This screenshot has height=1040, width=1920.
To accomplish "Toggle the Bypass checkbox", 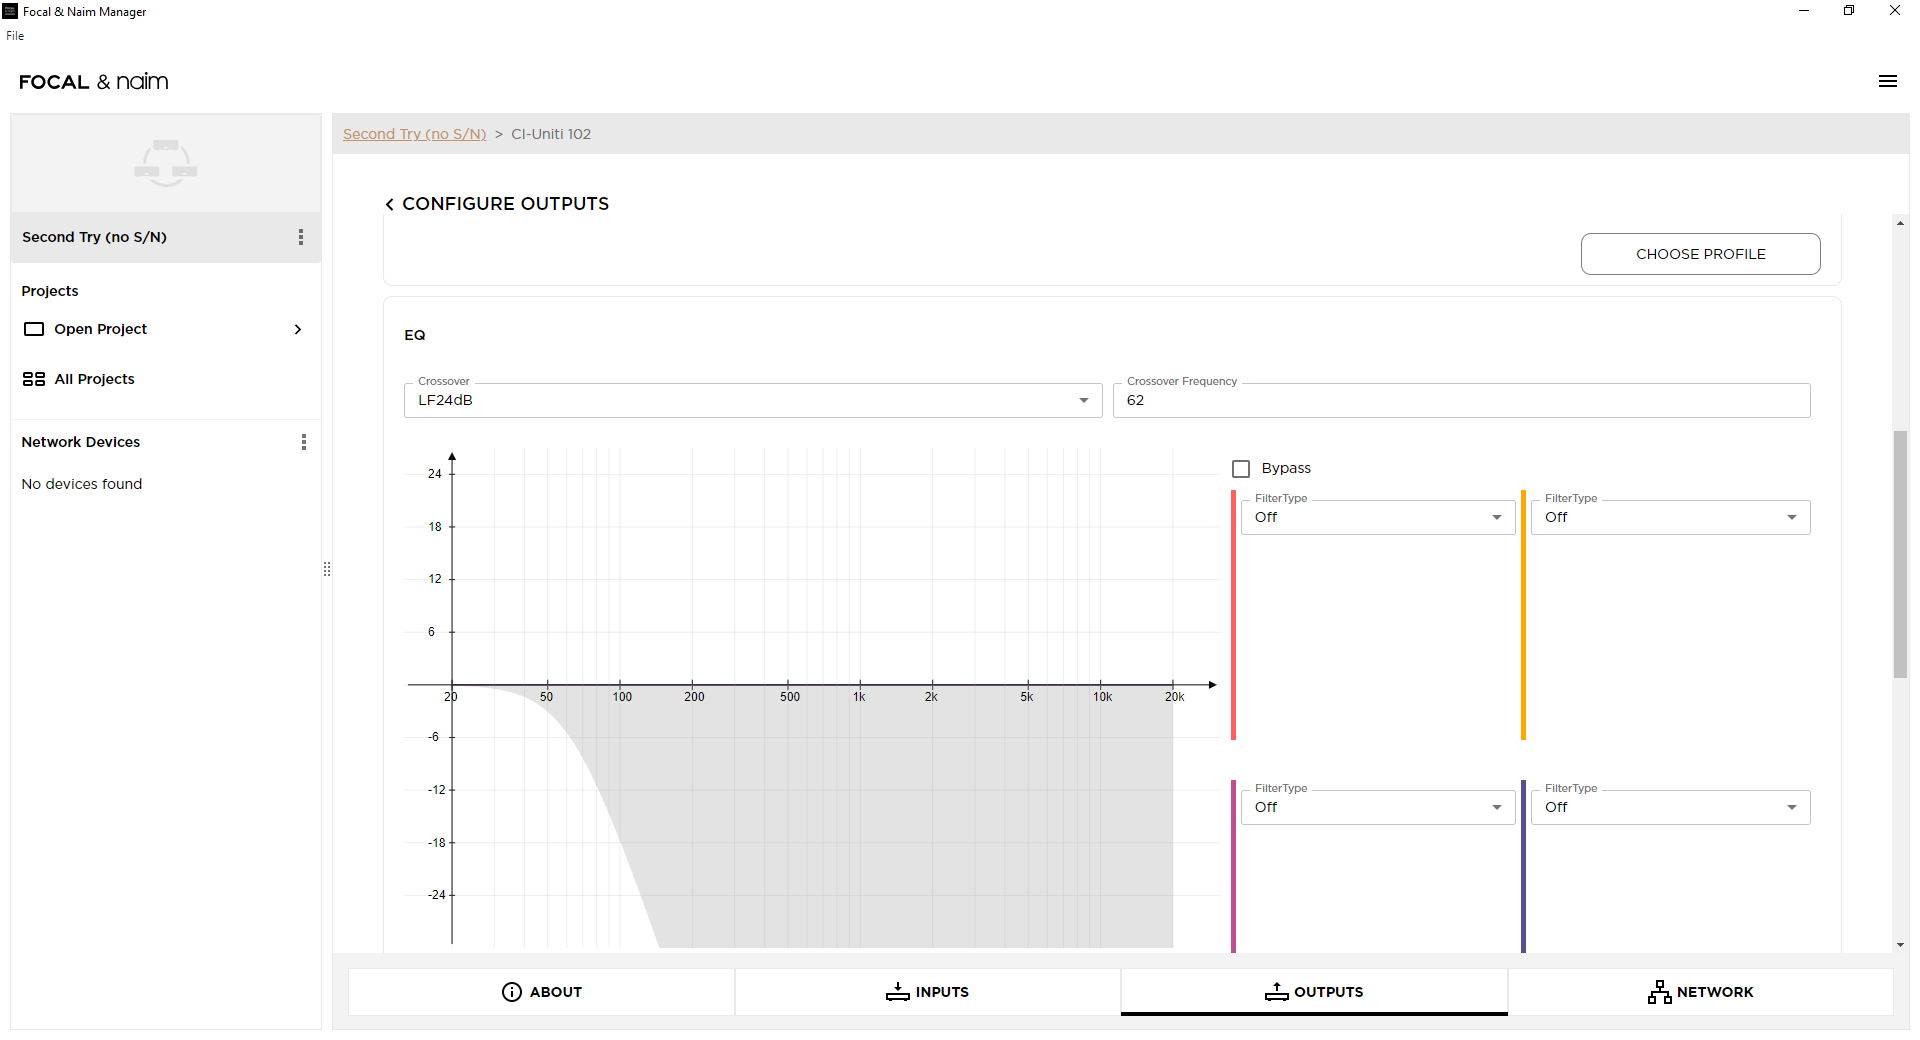I will point(1241,469).
